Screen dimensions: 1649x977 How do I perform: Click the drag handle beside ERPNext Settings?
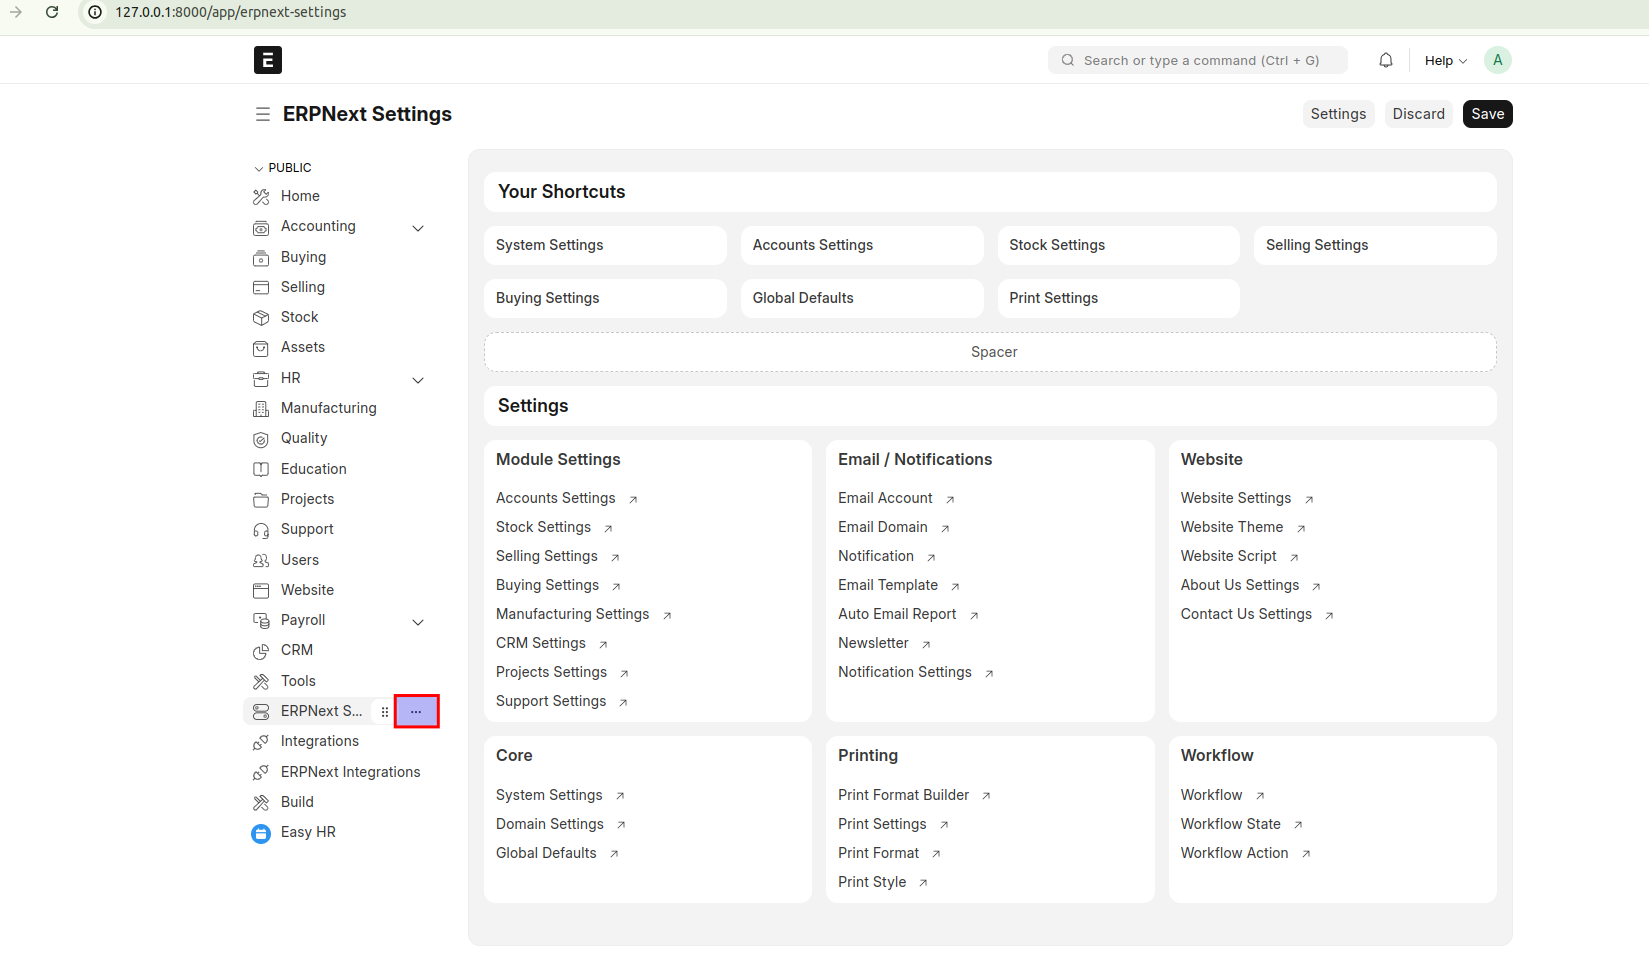385,712
